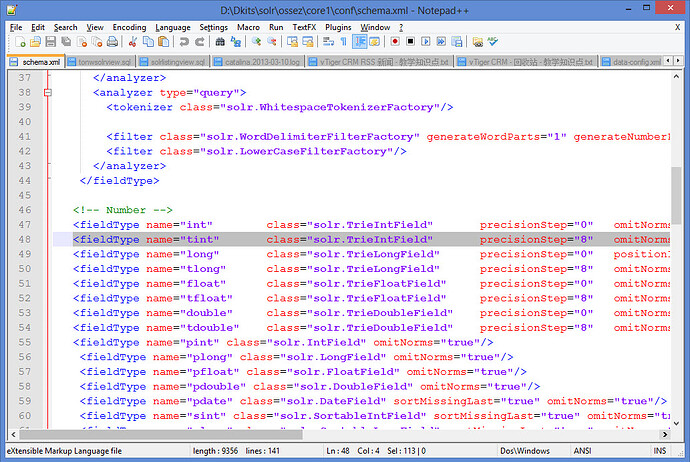The height and width of the screenshot is (462, 690).
Task: Zoom out using the magnifier minus icon
Action: coord(272,42)
